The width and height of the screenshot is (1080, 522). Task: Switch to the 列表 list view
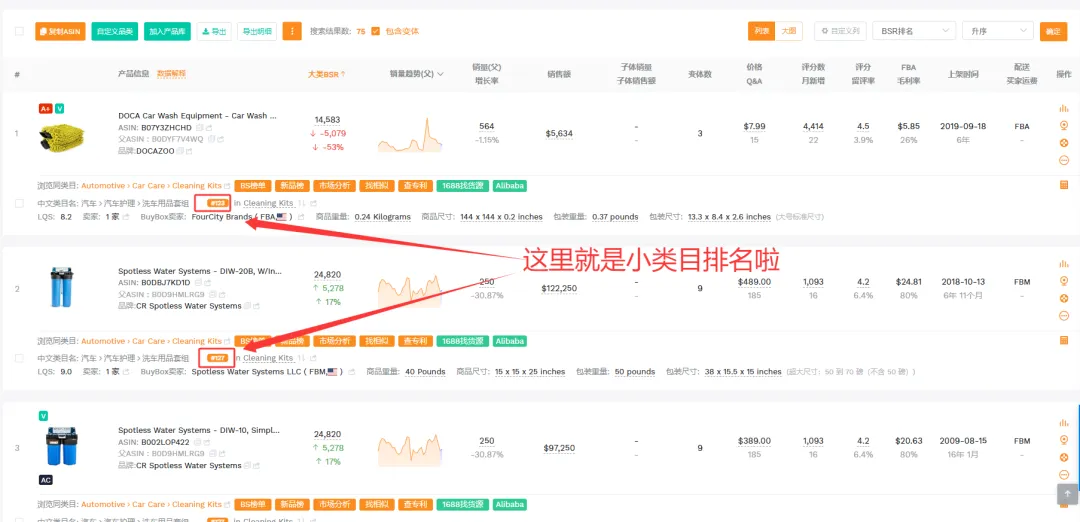(761, 31)
